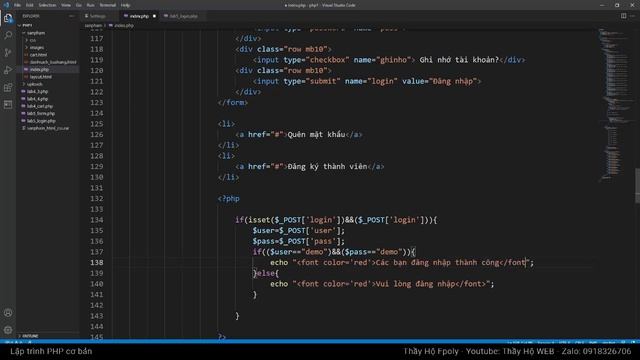The image size is (640, 360).
Task: Open the File menu
Action: pyautogui.click(x=18, y=5)
